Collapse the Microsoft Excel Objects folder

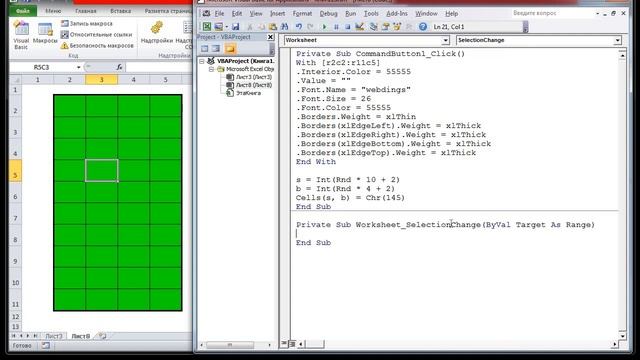point(211,69)
